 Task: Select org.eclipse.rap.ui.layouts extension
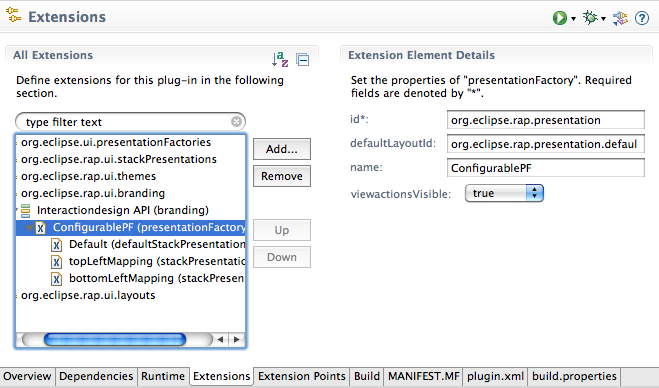click(x=88, y=296)
